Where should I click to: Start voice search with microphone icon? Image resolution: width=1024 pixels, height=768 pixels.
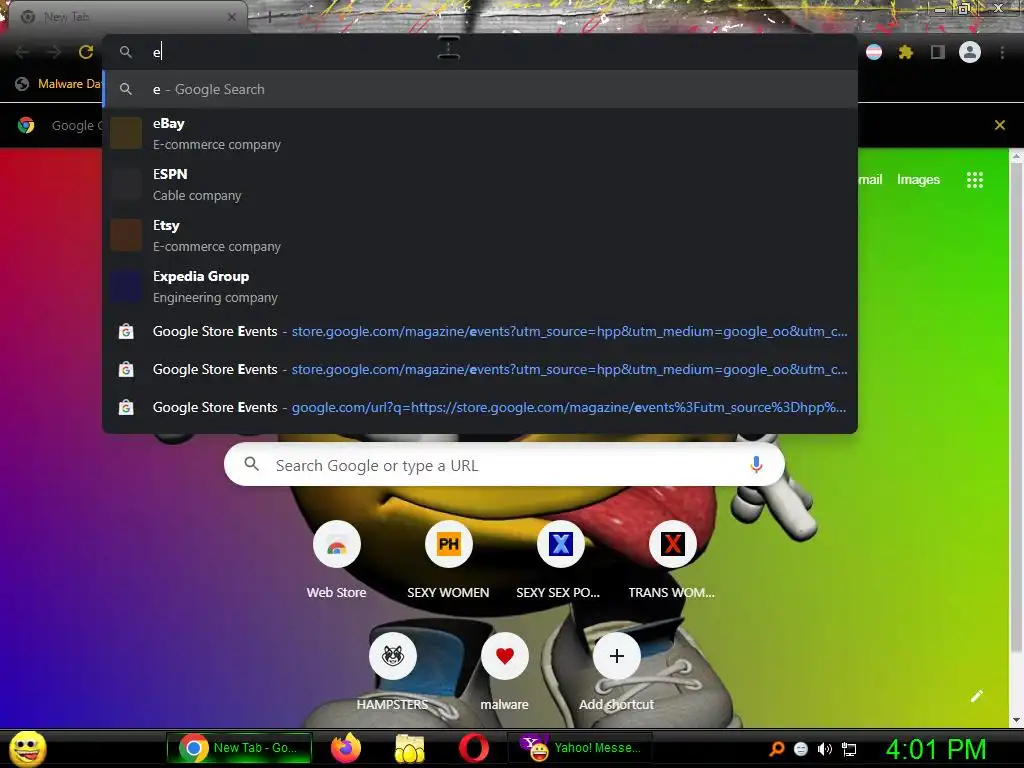756,464
